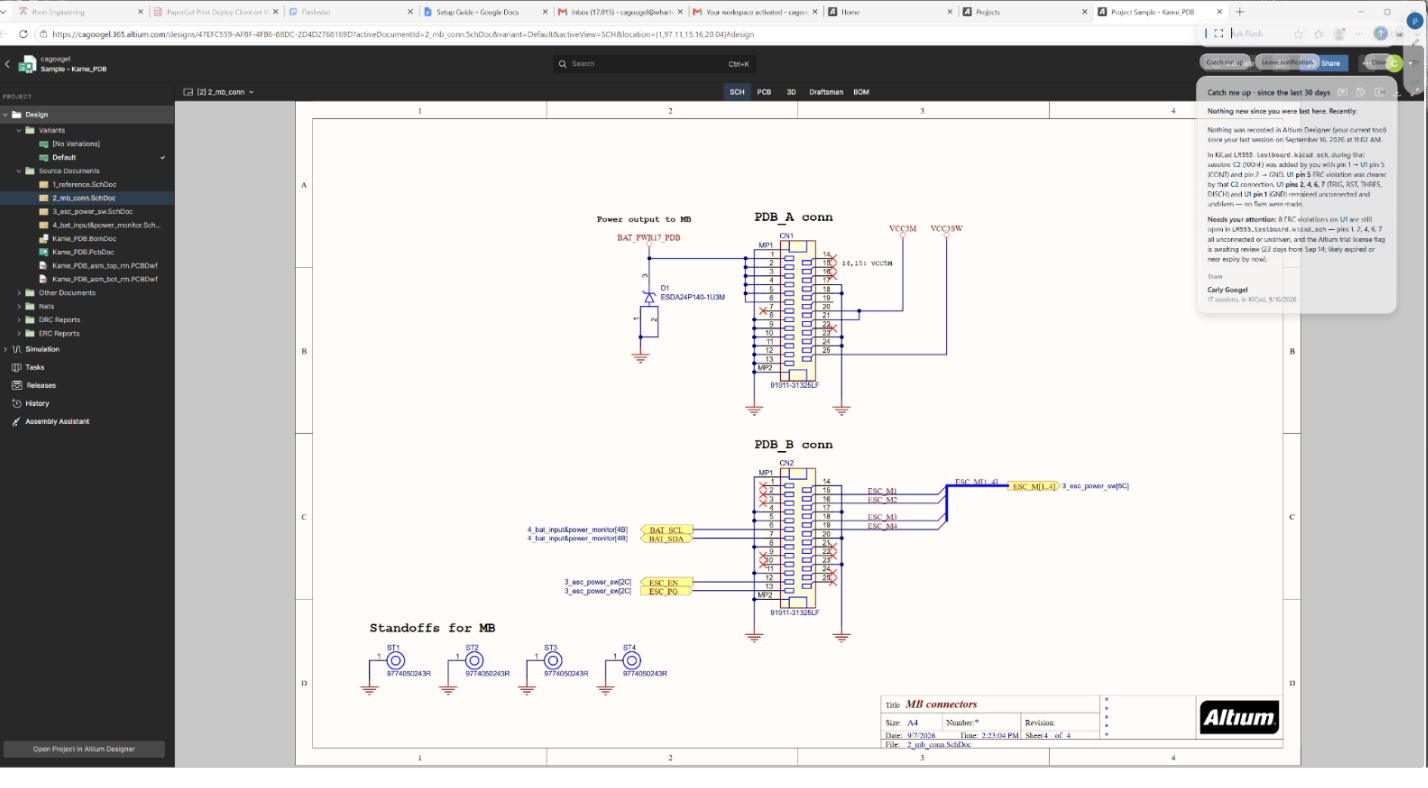Open Kame_PDB.BomDoc file icon

(x=44, y=239)
